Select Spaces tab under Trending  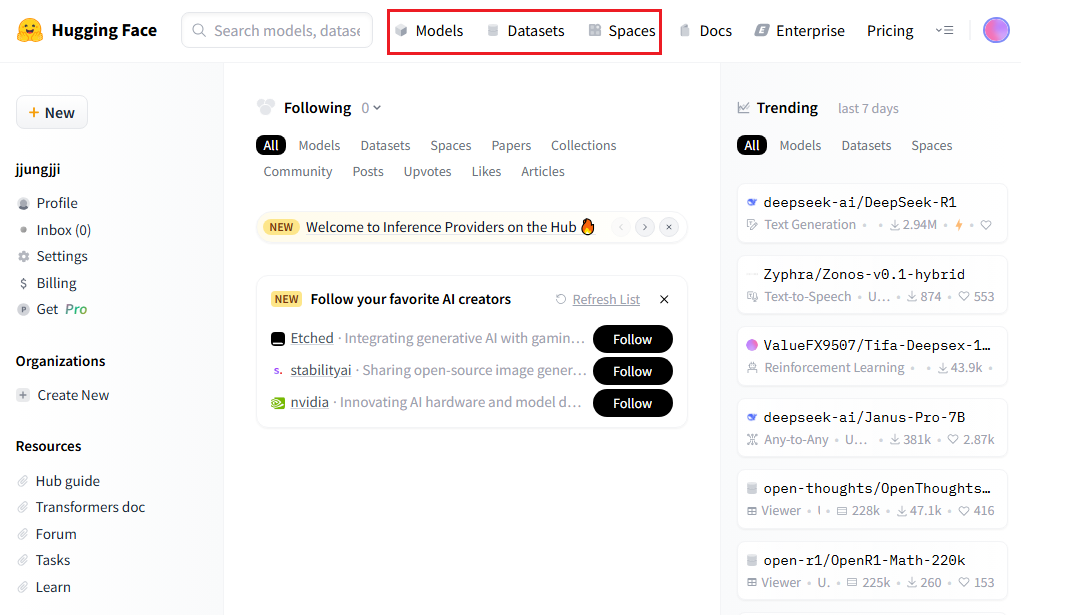pos(932,146)
